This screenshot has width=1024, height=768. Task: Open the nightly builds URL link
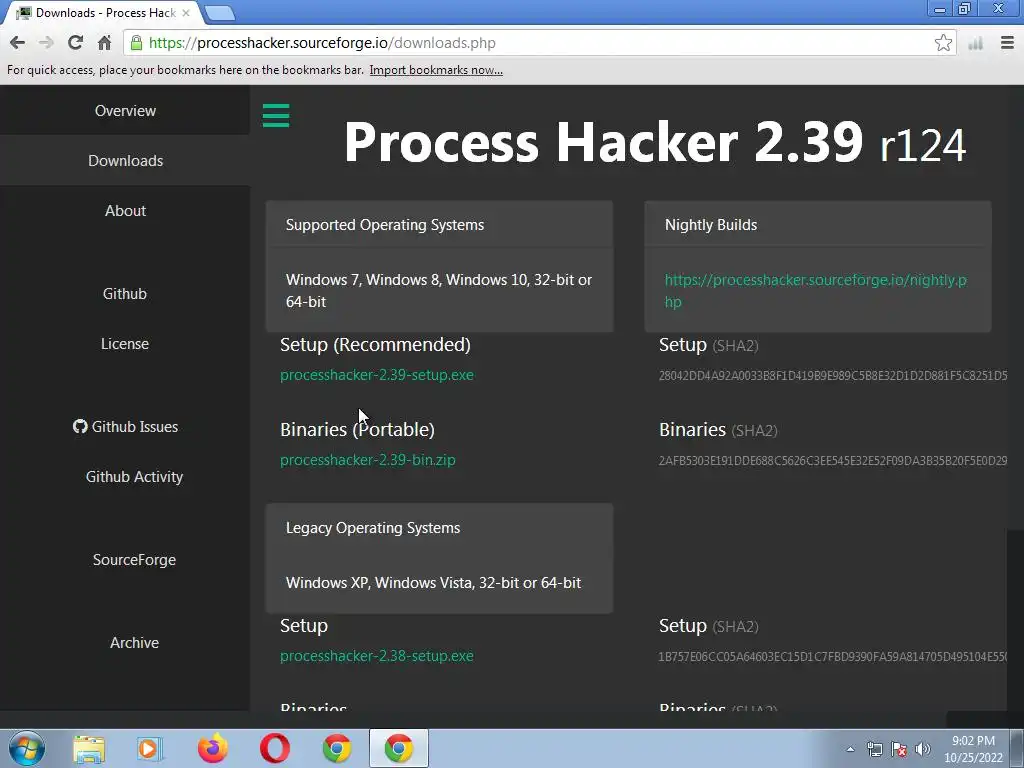816,291
